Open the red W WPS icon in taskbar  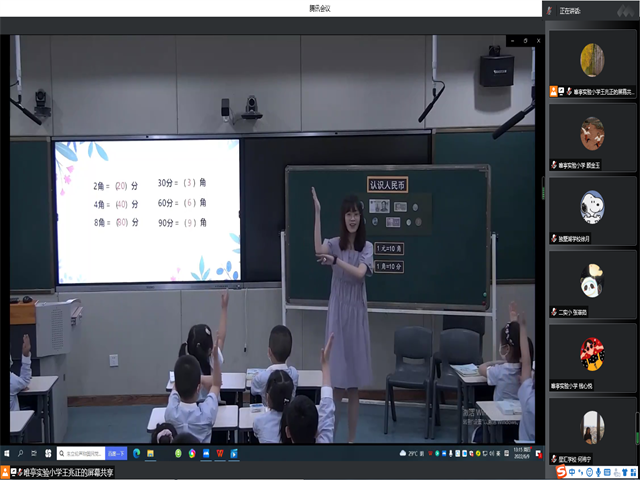tap(220, 453)
